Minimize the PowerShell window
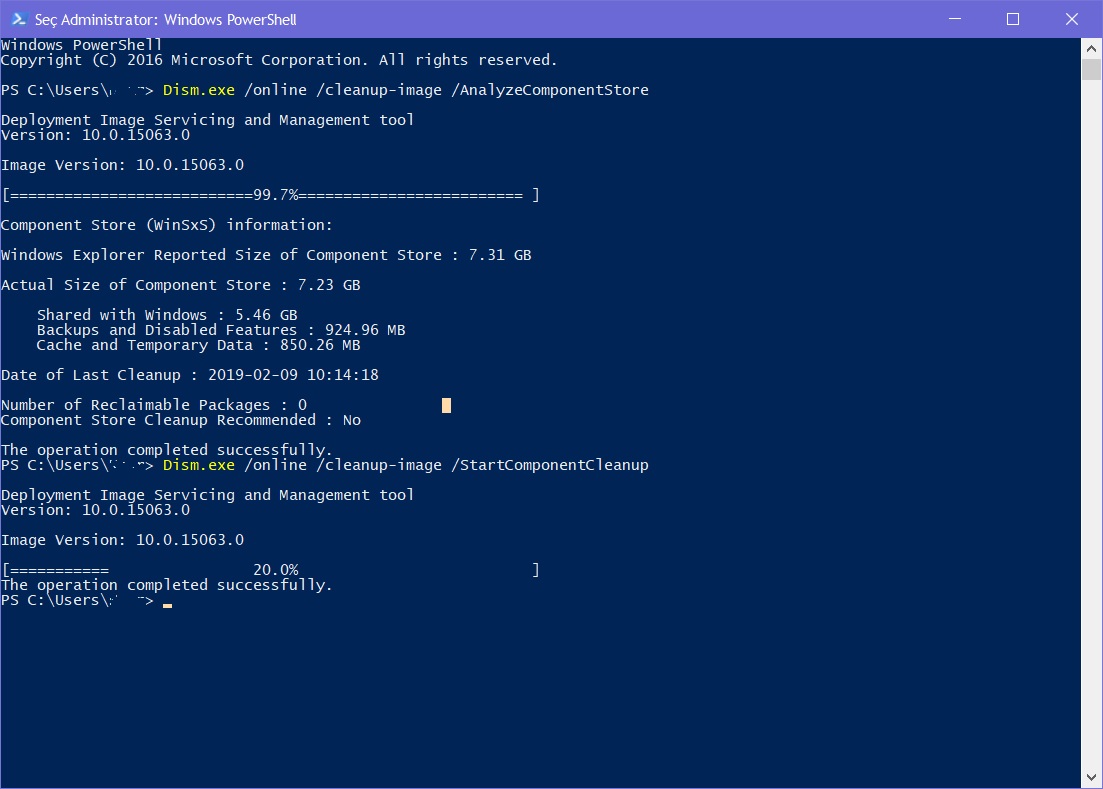 958,19
